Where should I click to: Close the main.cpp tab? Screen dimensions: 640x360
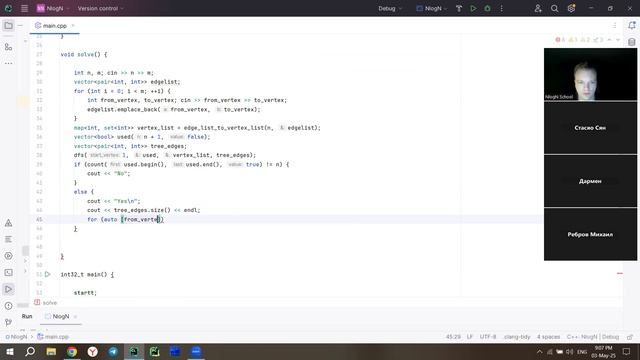[73, 26]
